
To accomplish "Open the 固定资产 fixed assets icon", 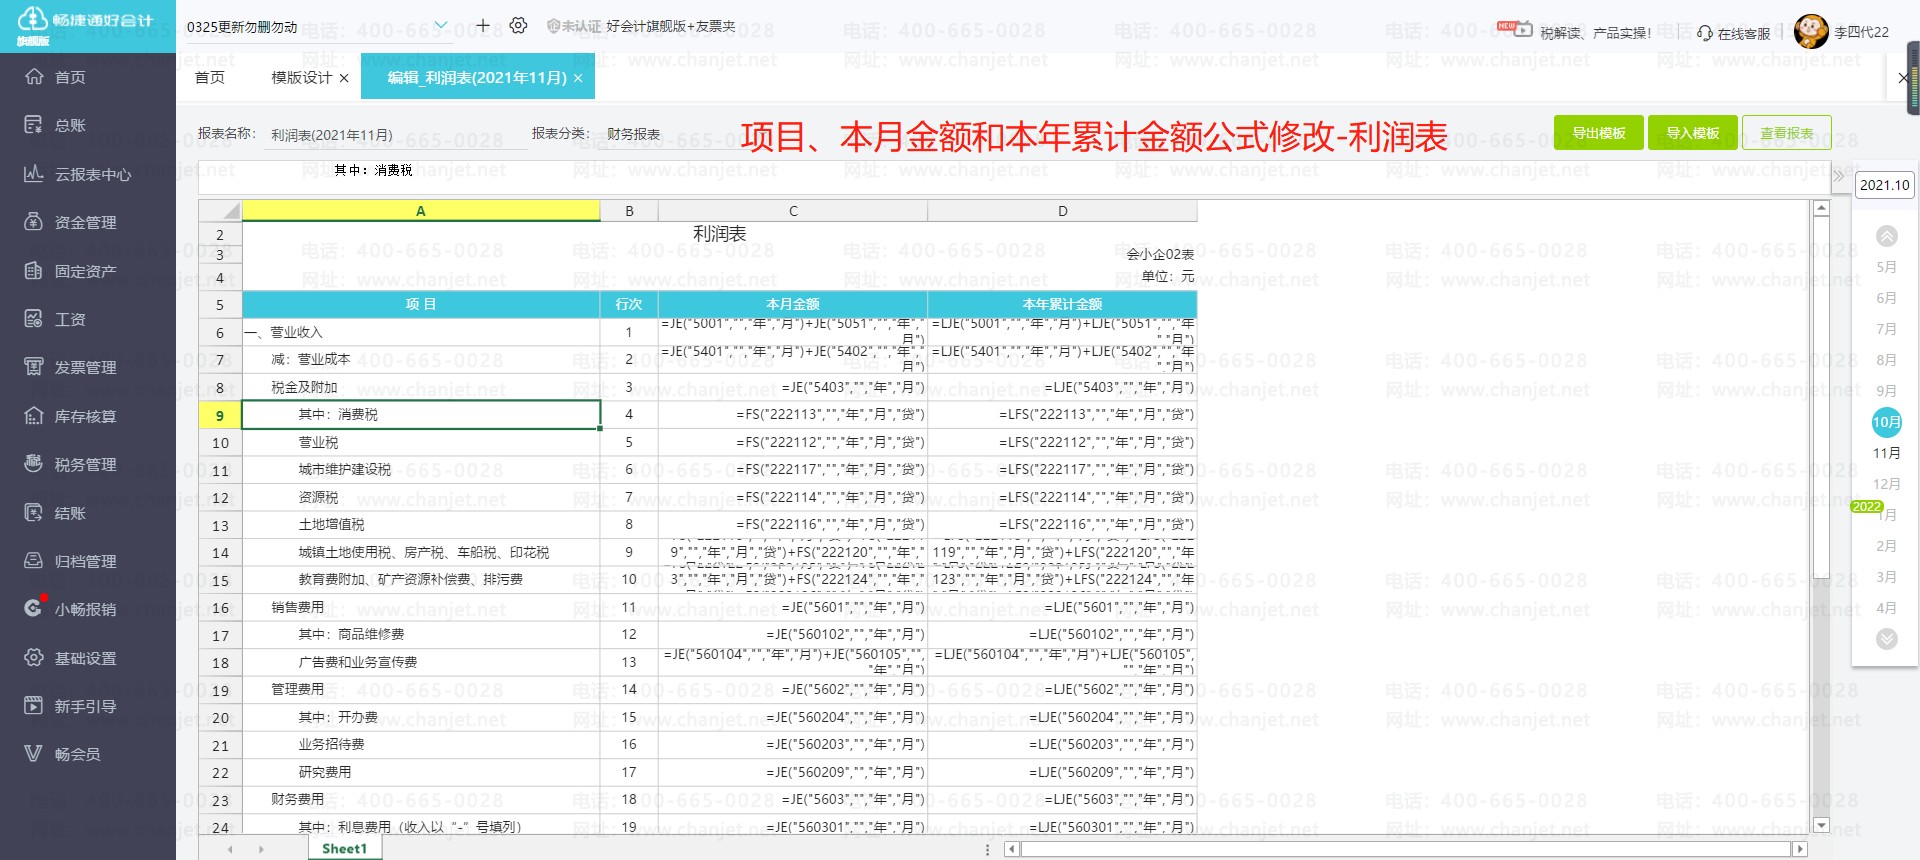I will [34, 271].
